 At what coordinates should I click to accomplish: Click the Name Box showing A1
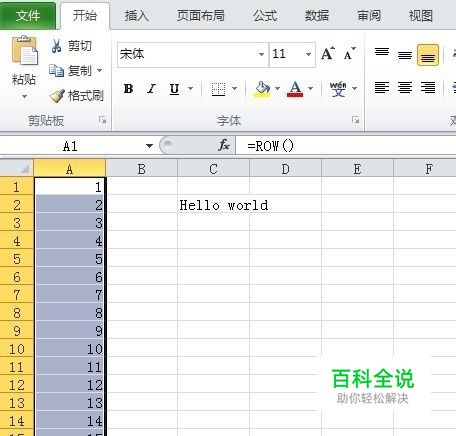[x=71, y=146]
